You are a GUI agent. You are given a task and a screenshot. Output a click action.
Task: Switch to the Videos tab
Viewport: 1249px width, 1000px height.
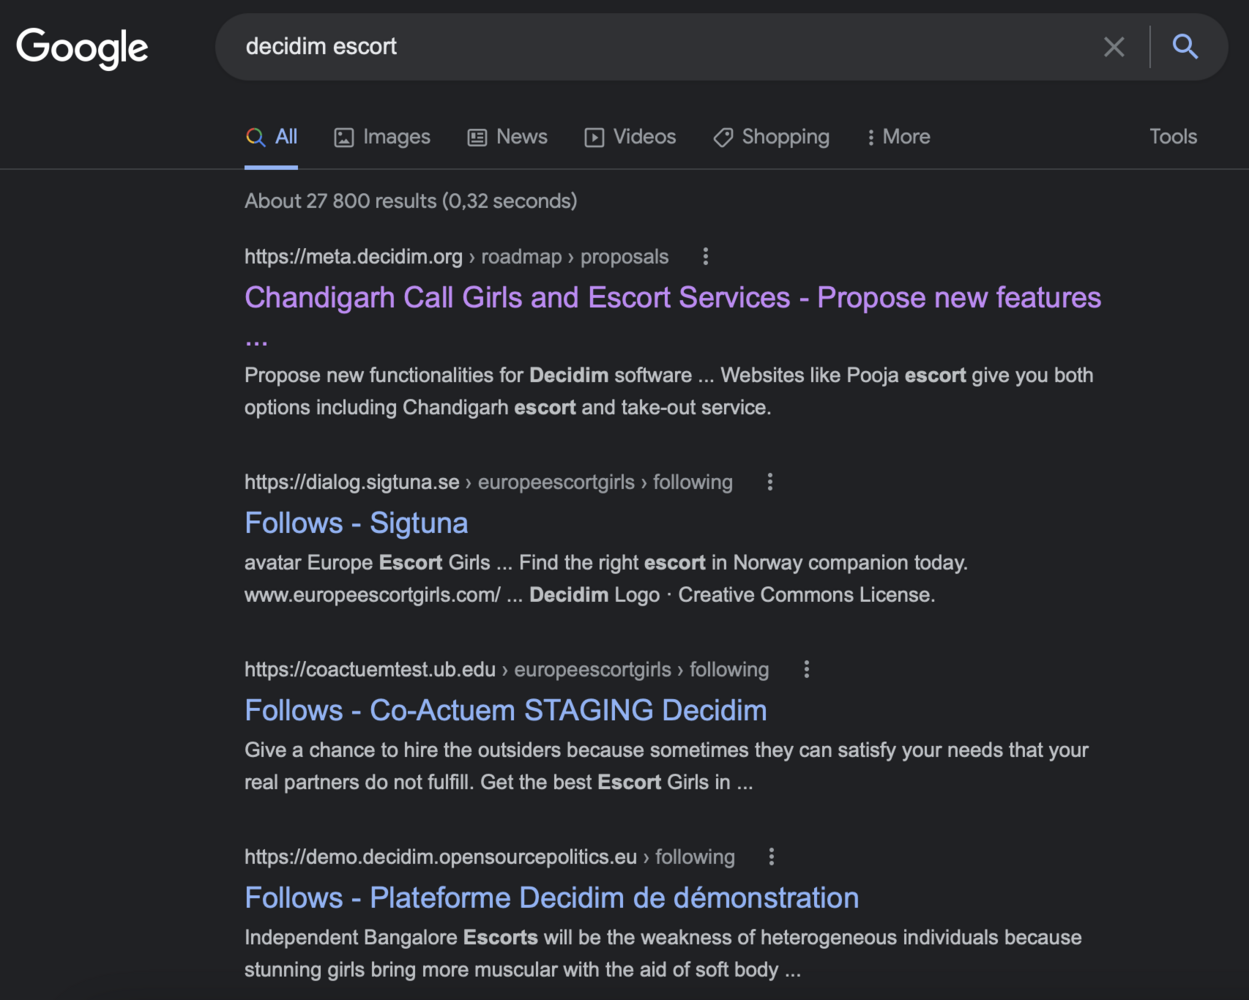tap(630, 137)
